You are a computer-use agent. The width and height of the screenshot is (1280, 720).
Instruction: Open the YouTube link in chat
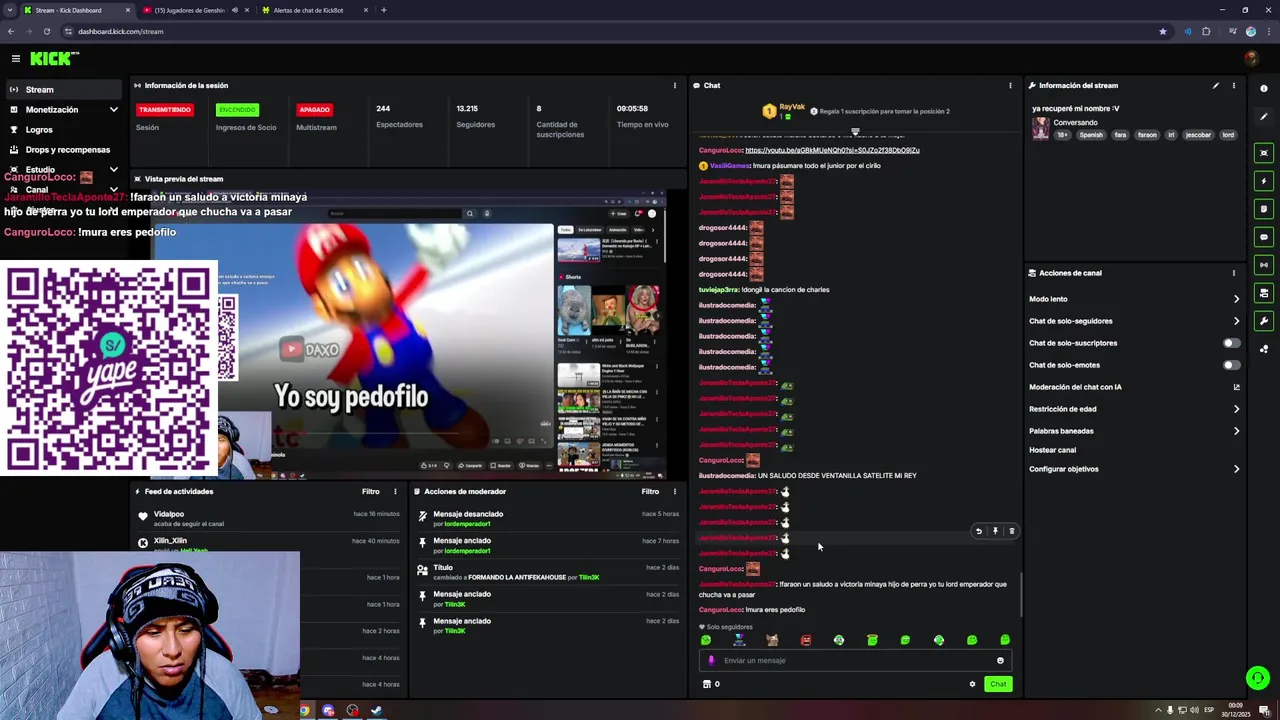tap(832, 150)
